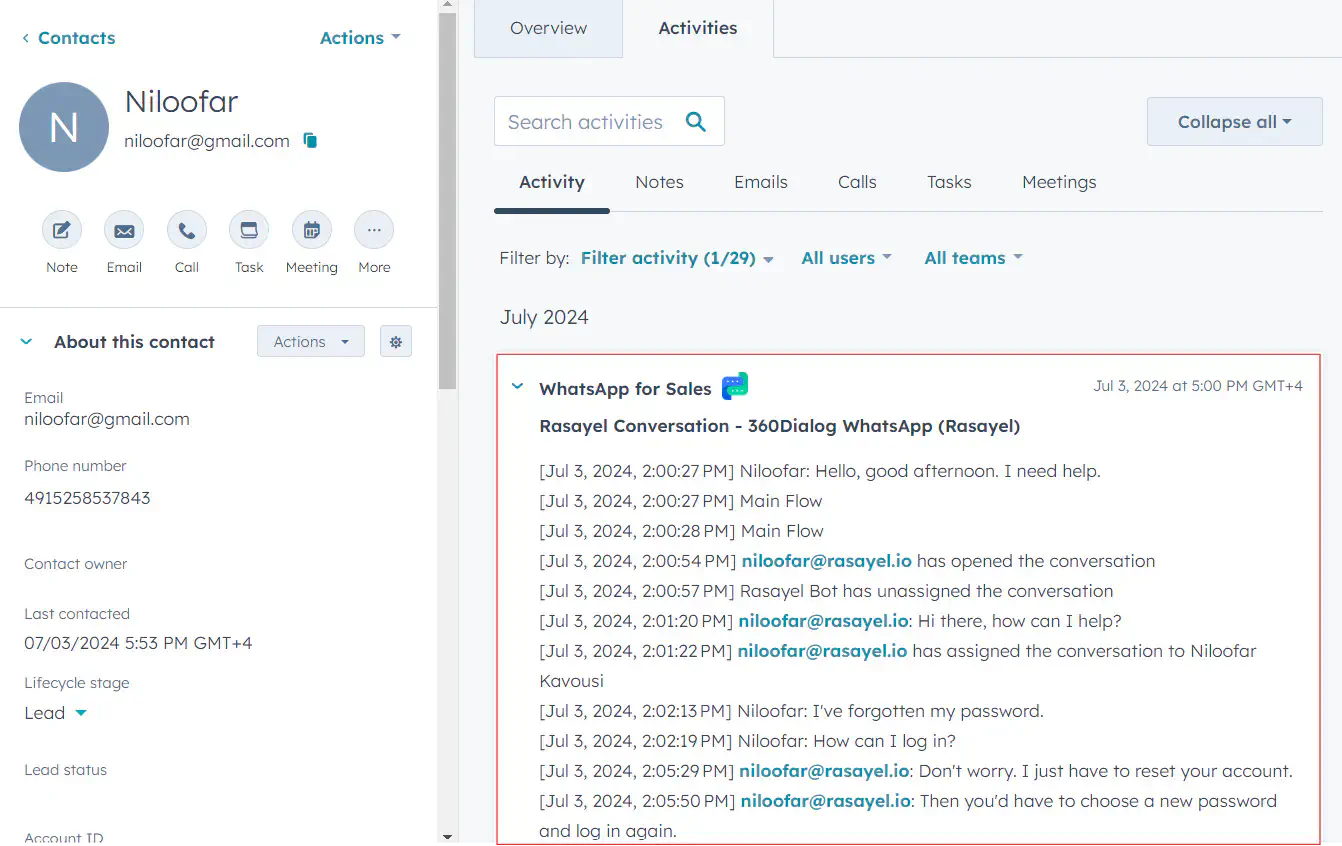
Task: Click the Task icon button
Action: point(249,230)
